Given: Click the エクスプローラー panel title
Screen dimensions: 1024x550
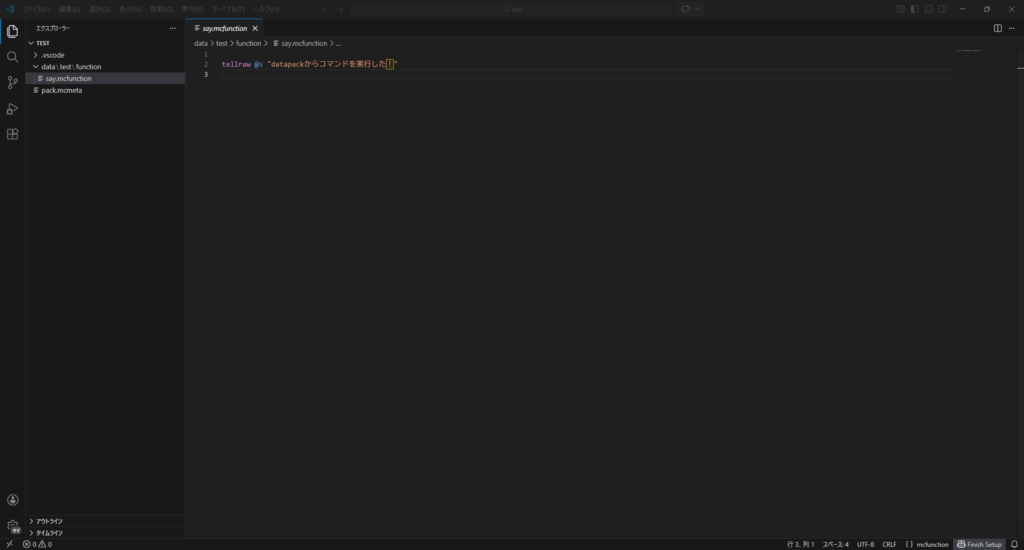Looking at the screenshot, I should point(52,28).
